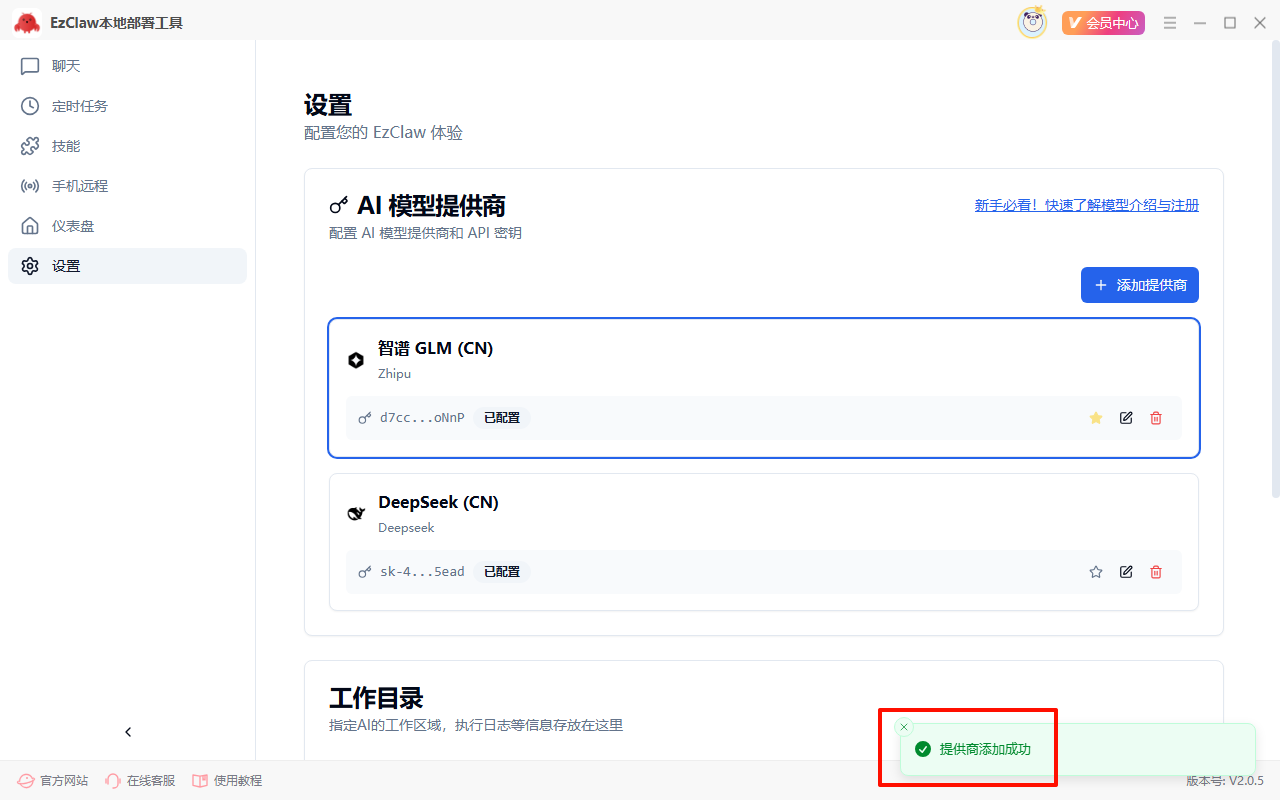
Task: Open the 新手必看 model introduction link
Action: (1086, 205)
